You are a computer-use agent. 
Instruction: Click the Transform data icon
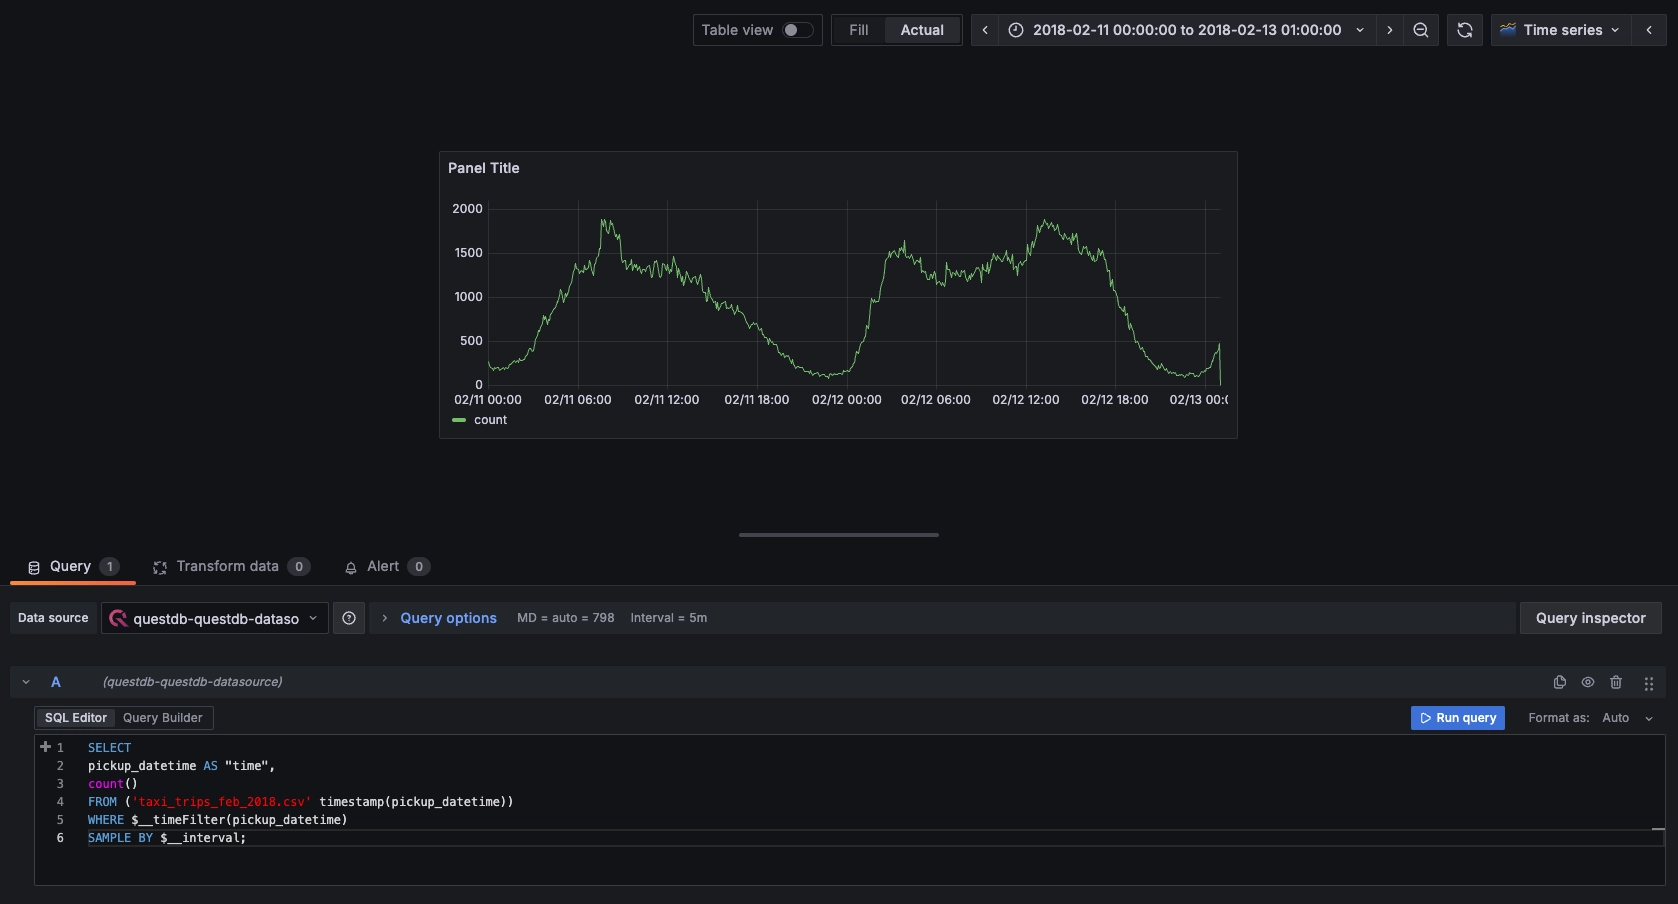coord(160,567)
